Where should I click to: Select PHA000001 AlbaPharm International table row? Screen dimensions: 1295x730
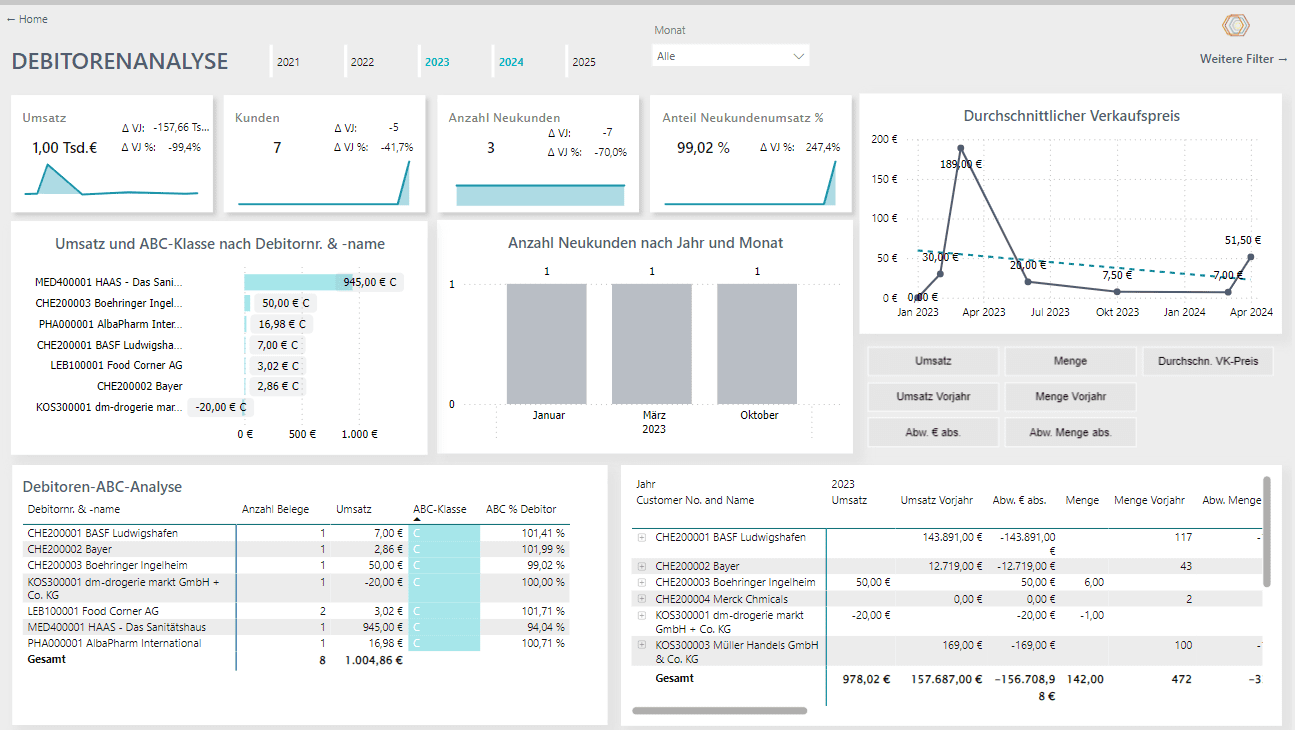(296, 643)
